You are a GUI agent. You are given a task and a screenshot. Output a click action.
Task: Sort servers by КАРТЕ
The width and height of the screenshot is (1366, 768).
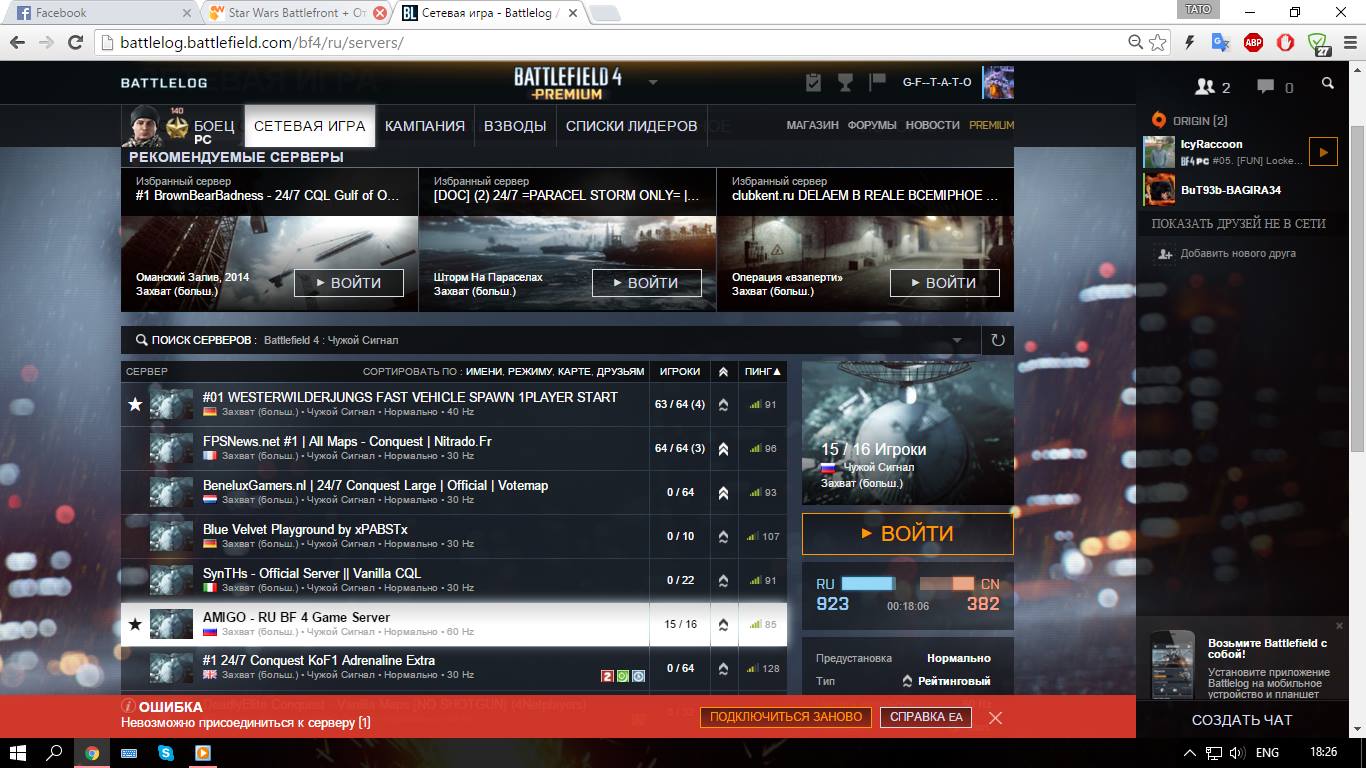(574, 371)
